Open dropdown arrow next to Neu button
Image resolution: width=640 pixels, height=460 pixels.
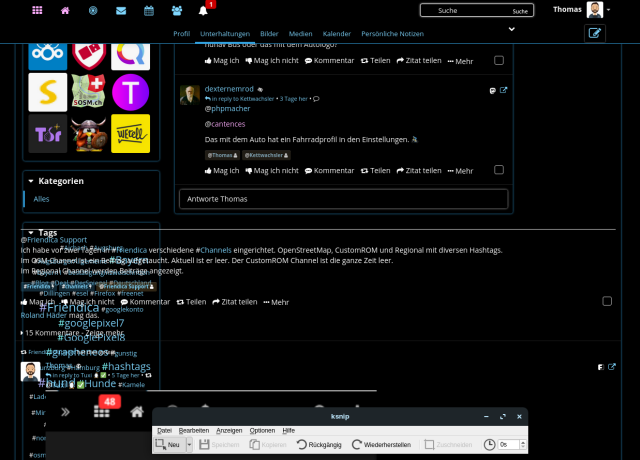pyautogui.click(x=187, y=444)
